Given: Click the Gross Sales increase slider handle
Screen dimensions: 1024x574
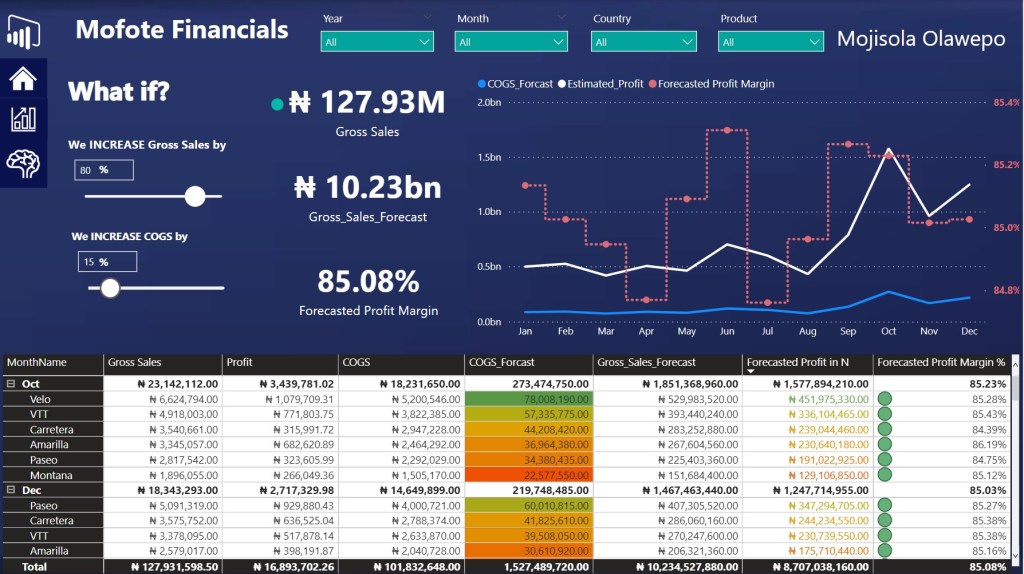Looking at the screenshot, I should pyautogui.click(x=195, y=196).
